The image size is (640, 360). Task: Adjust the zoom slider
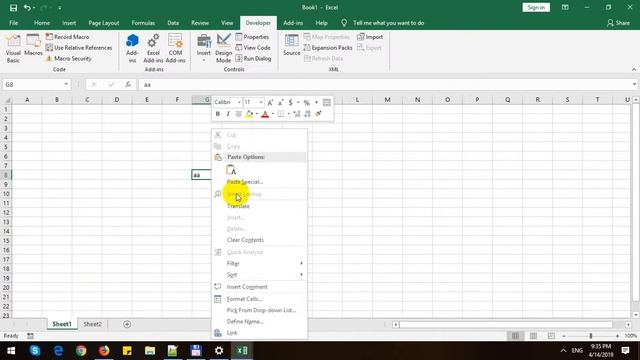coord(591,336)
